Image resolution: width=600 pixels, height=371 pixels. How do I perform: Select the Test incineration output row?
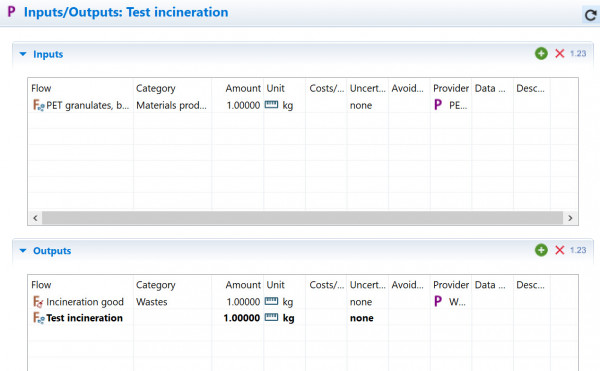point(302,318)
